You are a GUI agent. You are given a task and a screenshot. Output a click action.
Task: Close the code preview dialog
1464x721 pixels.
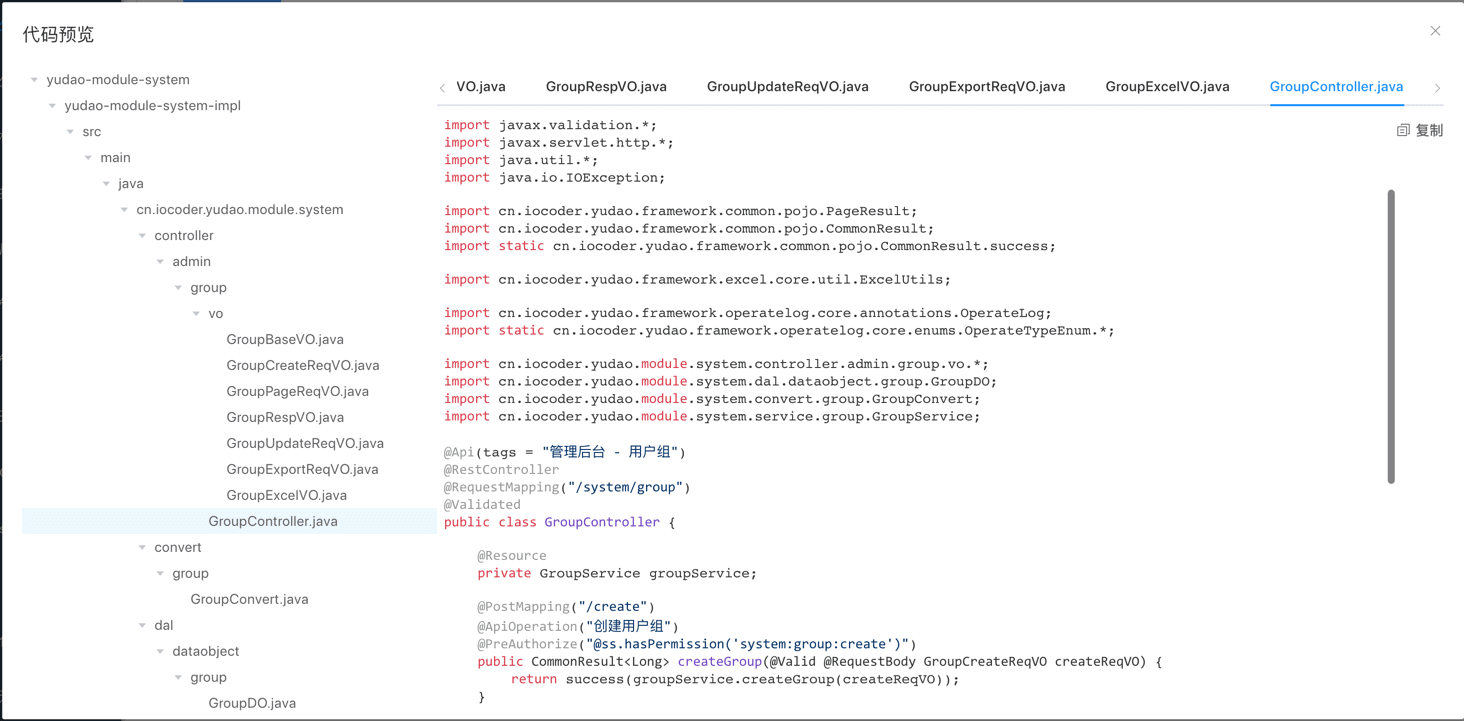pos(1435,31)
